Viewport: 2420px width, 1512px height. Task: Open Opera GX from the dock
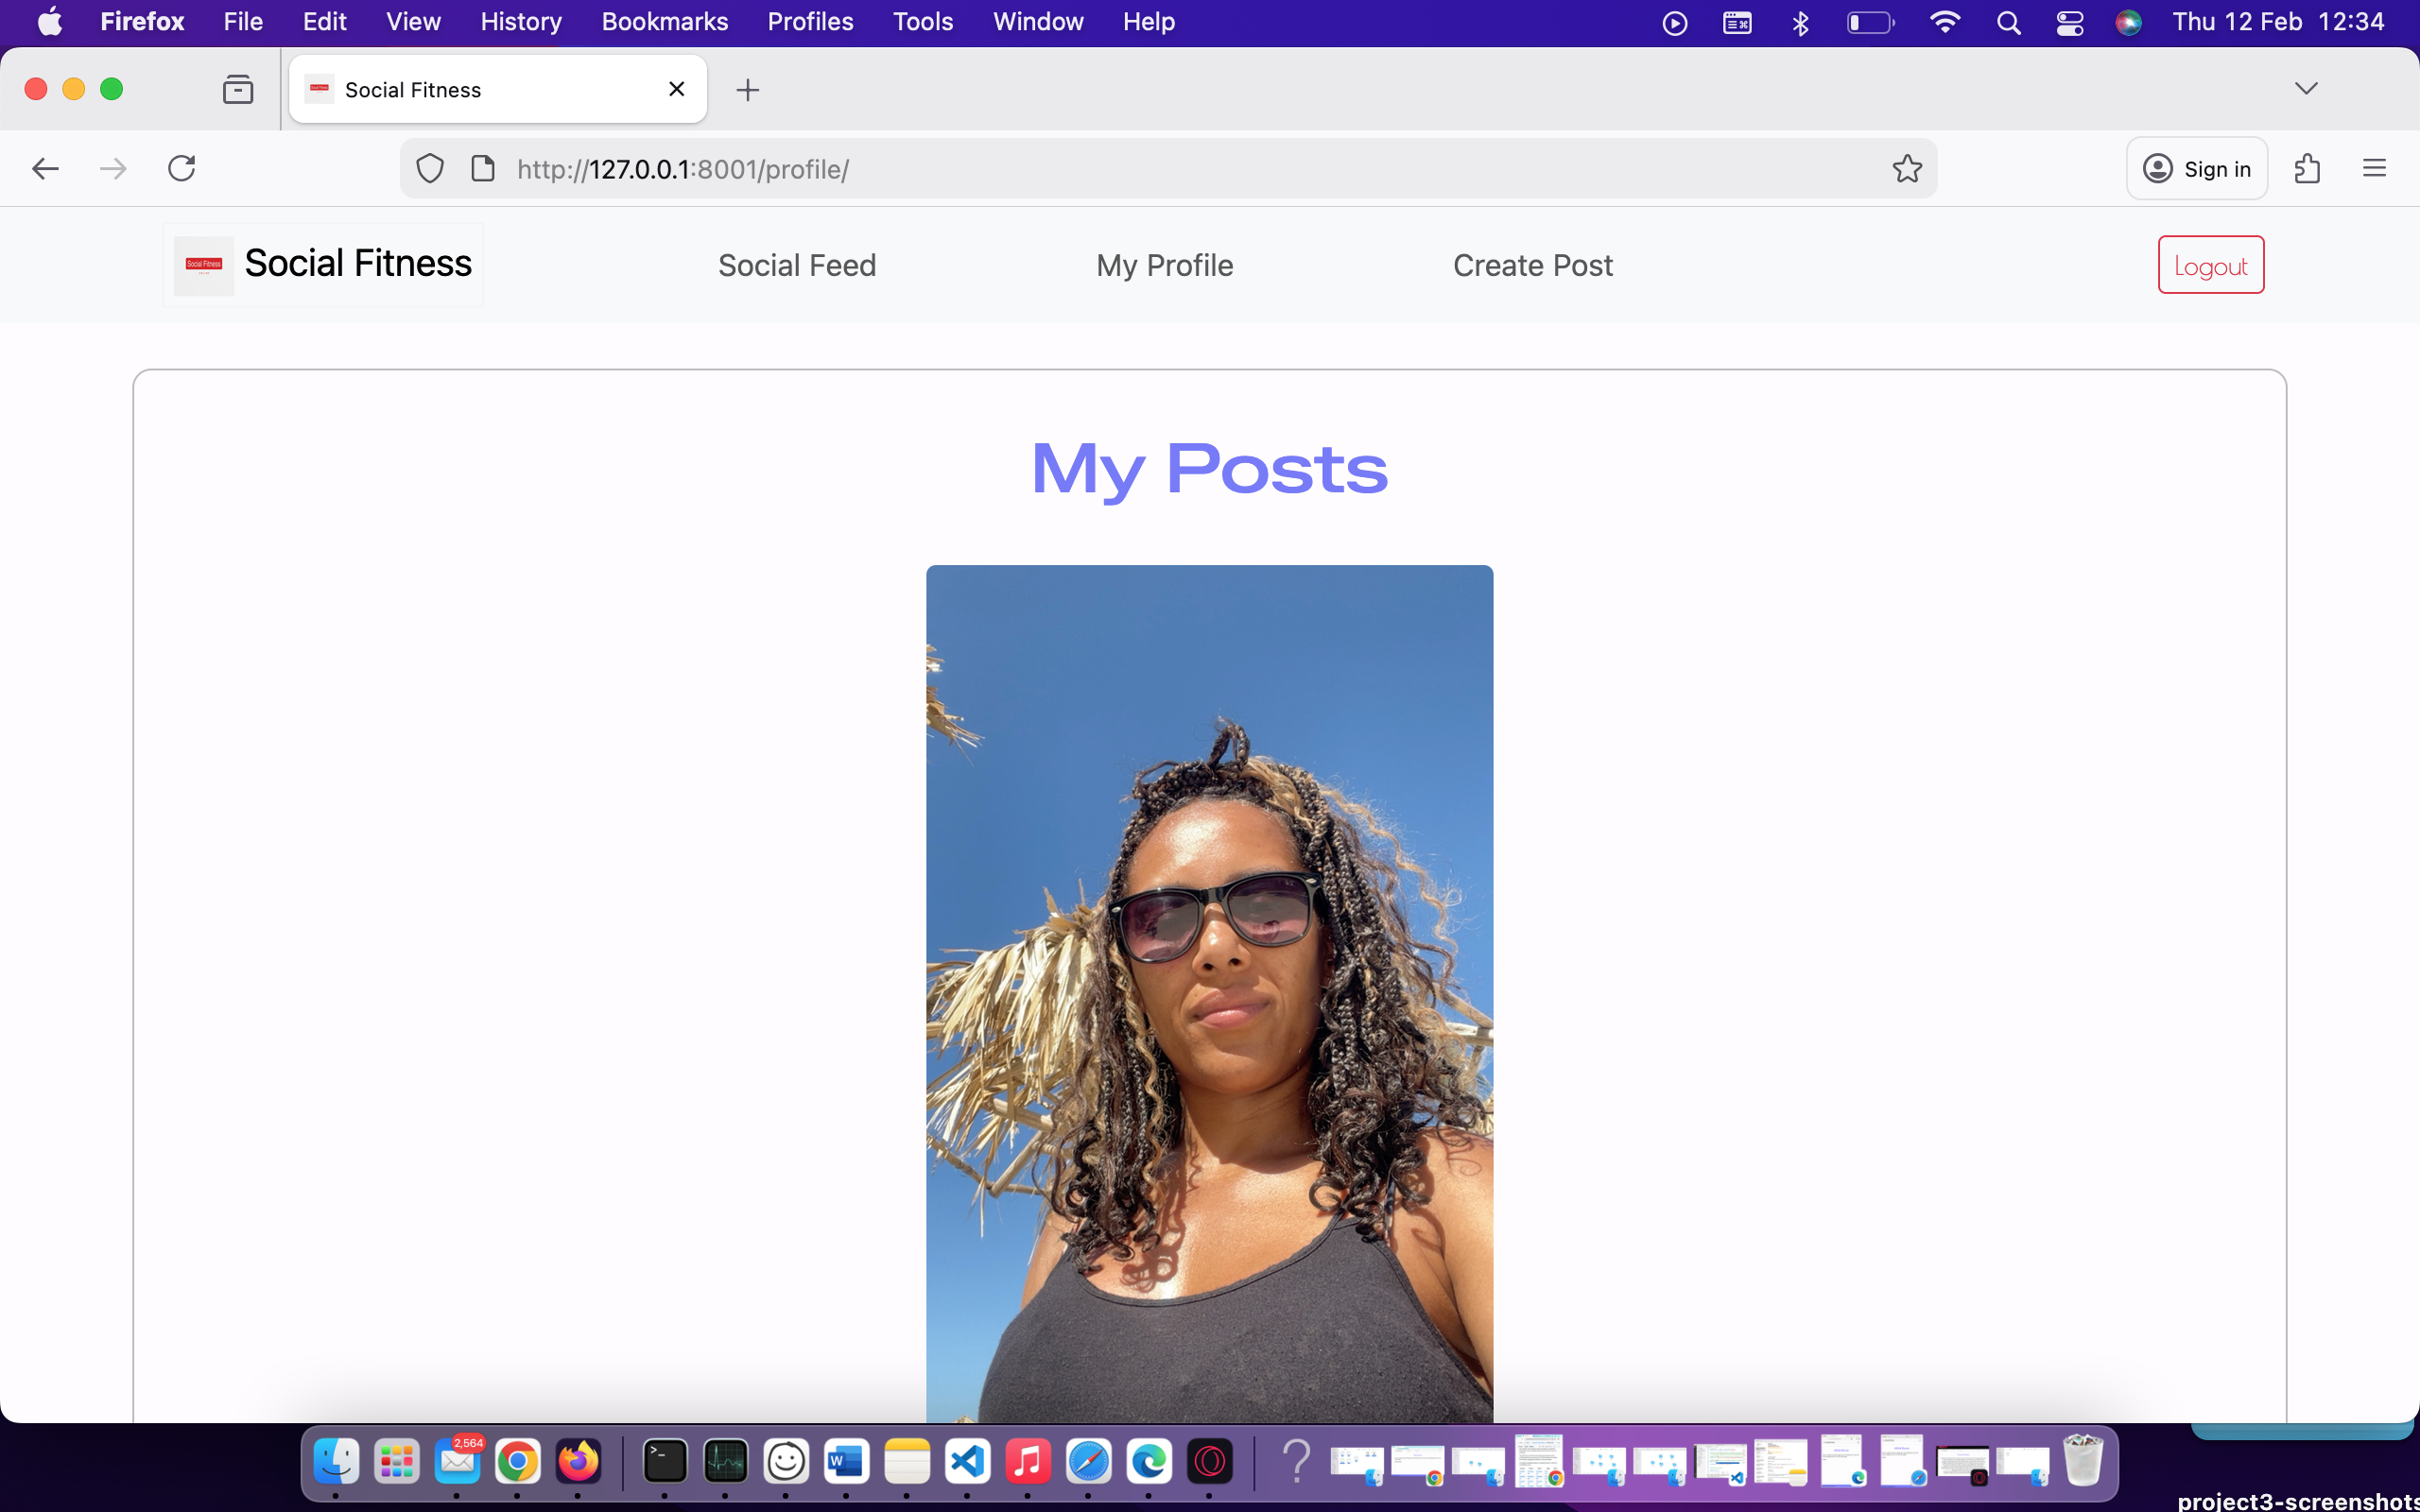tap(1210, 1461)
